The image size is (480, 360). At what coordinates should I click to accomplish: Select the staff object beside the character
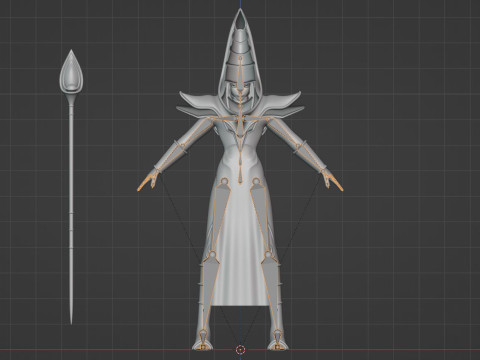point(71,187)
